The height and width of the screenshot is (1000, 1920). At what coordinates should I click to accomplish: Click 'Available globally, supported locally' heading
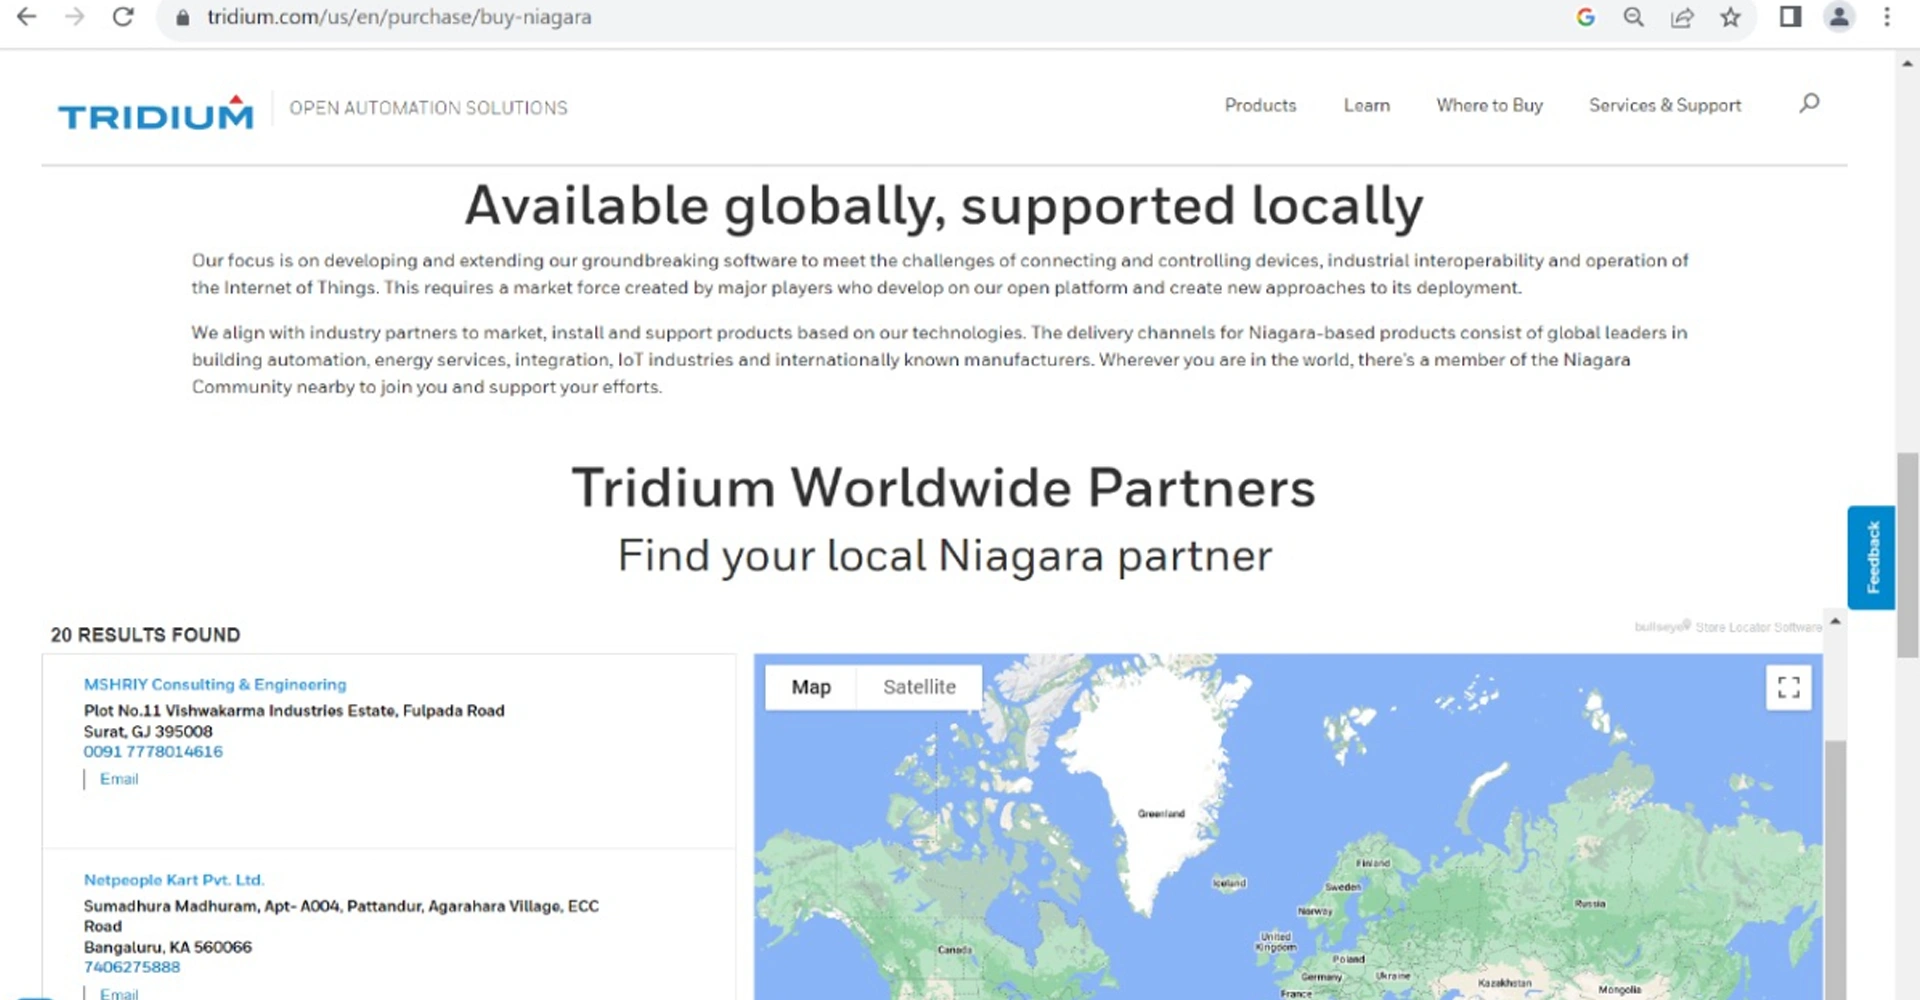944,206
